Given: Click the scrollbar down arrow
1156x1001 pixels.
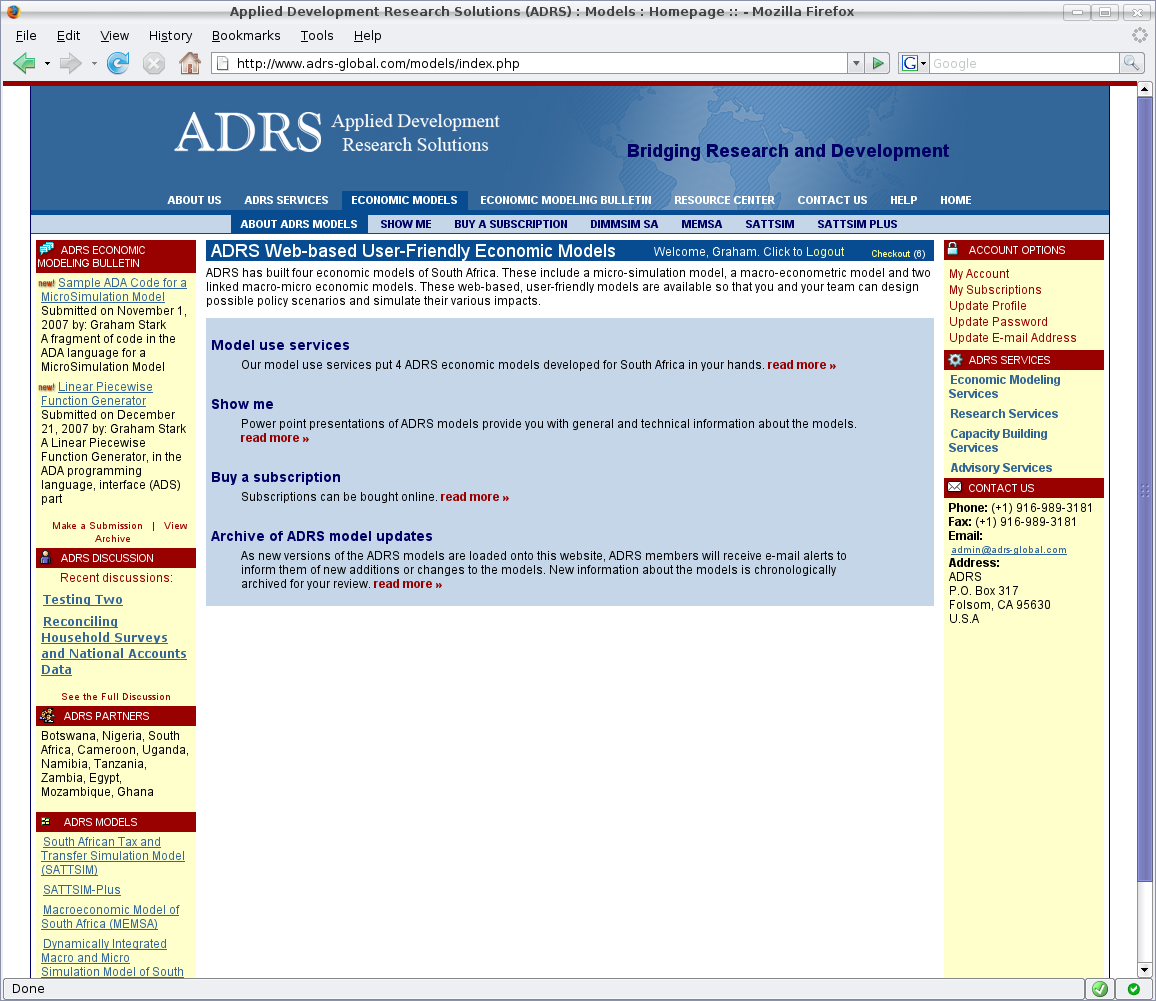Looking at the screenshot, I should pyautogui.click(x=1145, y=969).
